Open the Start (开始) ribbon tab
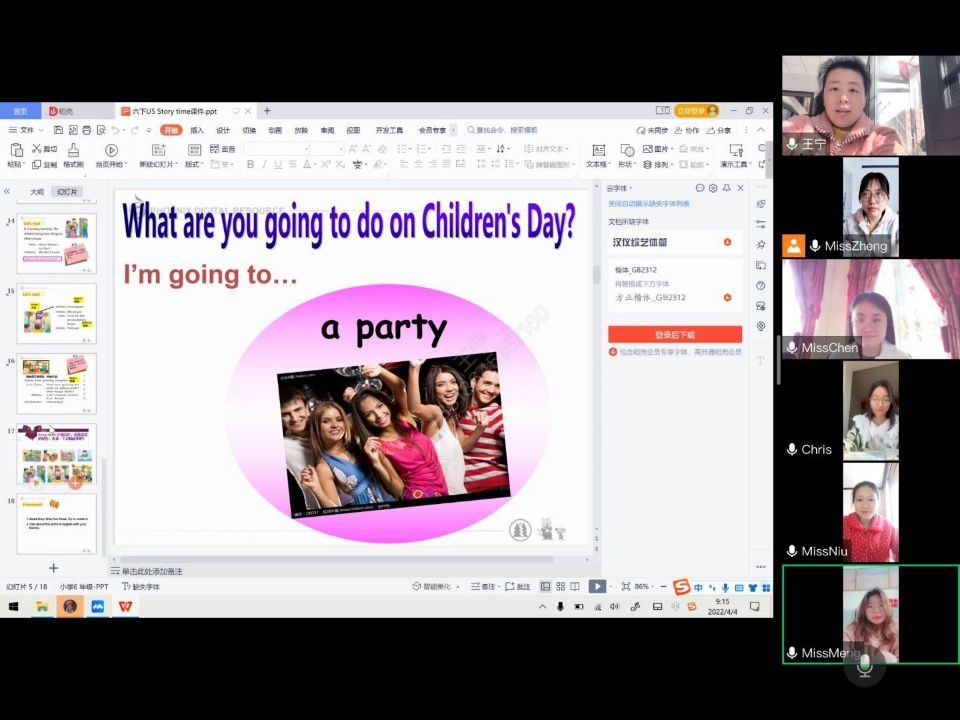 click(x=171, y=130)
